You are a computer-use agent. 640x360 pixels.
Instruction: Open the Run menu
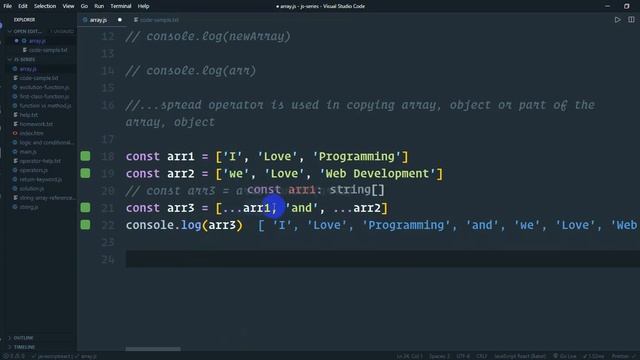pyautogui.click(x=99, y=6)
